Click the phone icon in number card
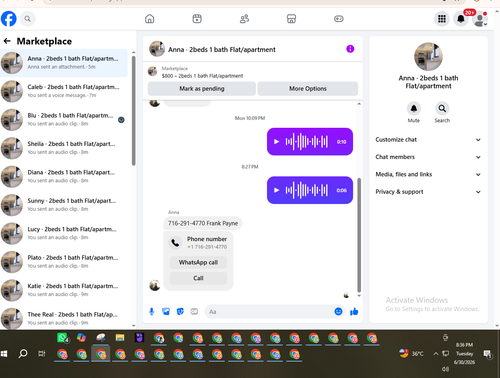 (x=175, y=243)
